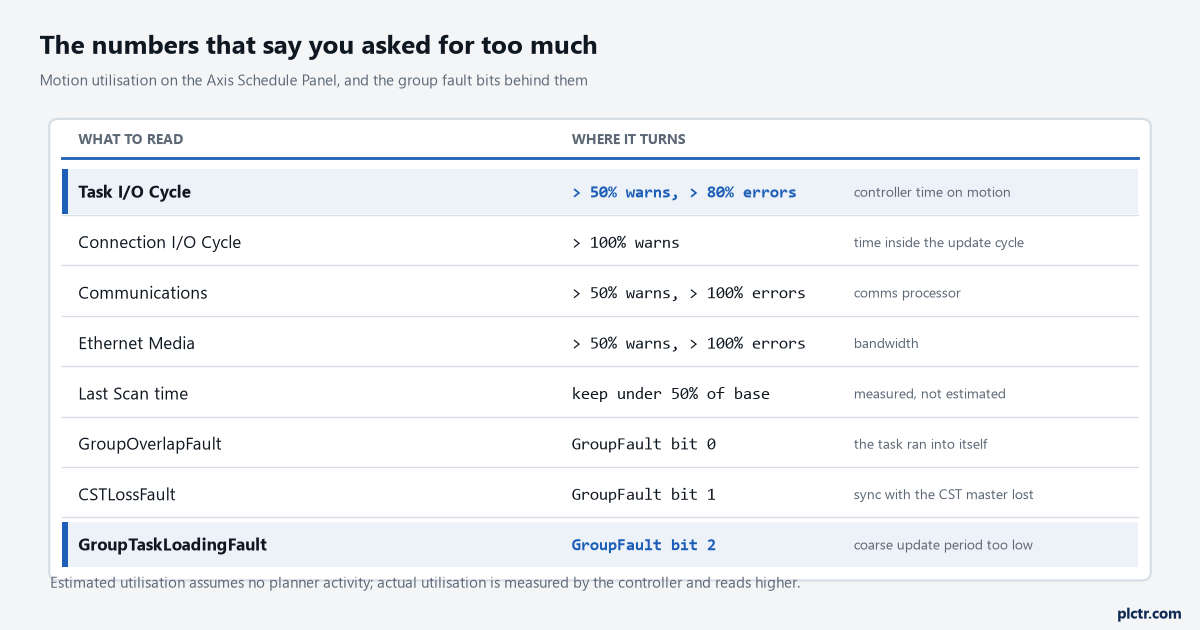The width and height of the screenshot is (1200, 630).
Task: Select the "Last Scan time" row label
Action: 133,394
